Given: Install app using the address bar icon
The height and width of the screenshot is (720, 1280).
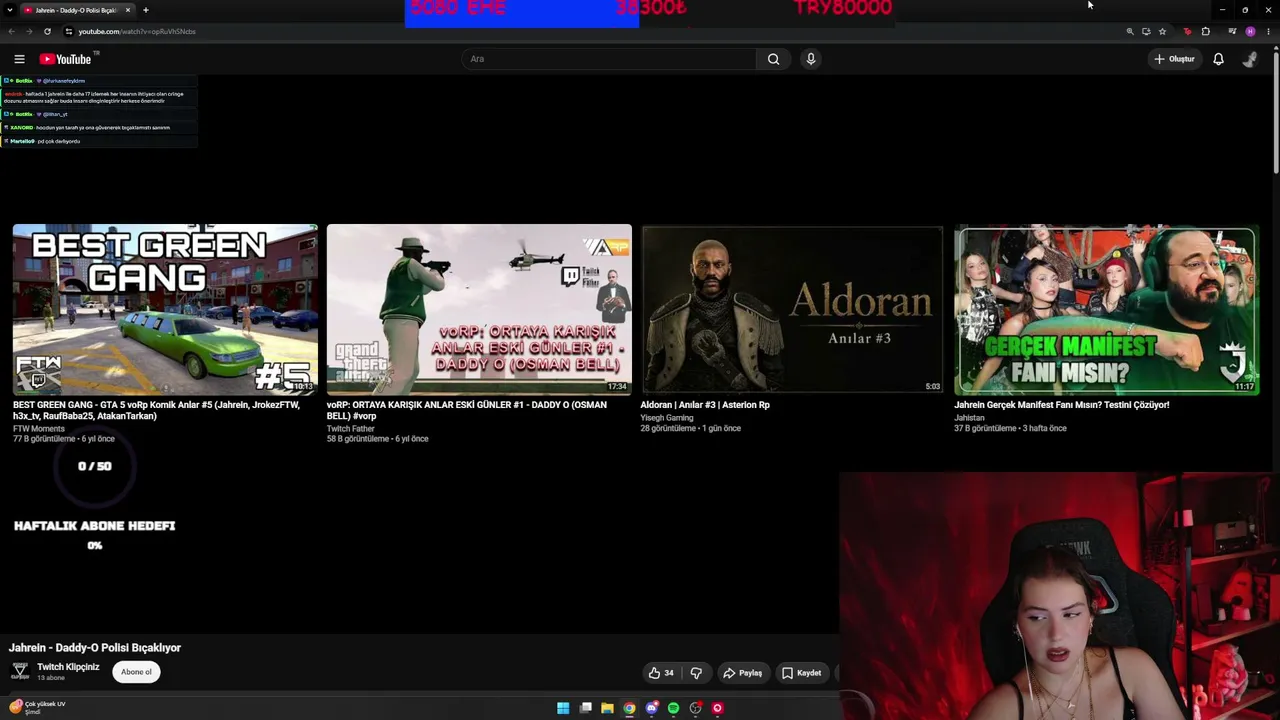Looking at the screenshot, I should click(x=1146, y=31).
